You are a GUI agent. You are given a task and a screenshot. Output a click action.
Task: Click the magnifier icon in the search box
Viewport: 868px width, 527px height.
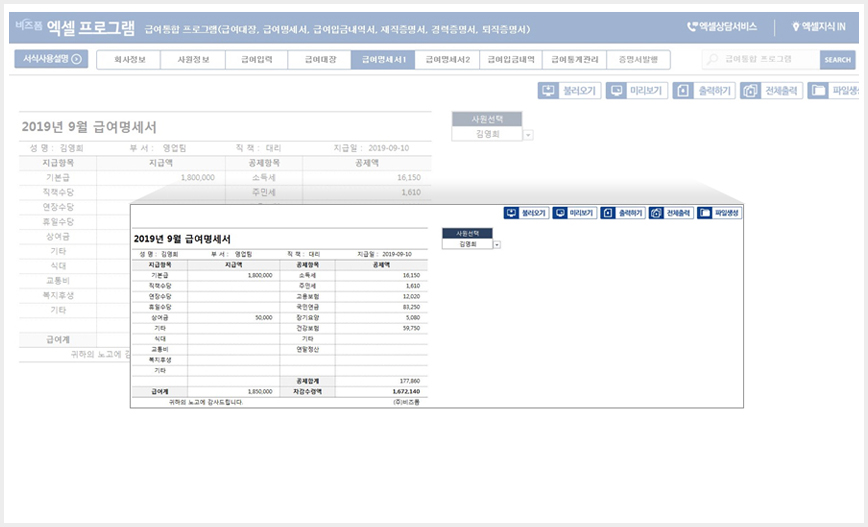[713, 59]
